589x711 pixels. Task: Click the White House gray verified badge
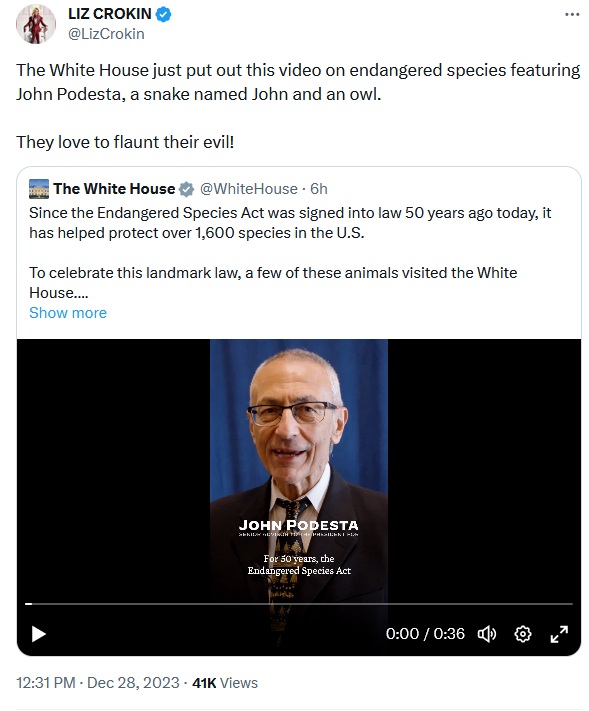186,189
